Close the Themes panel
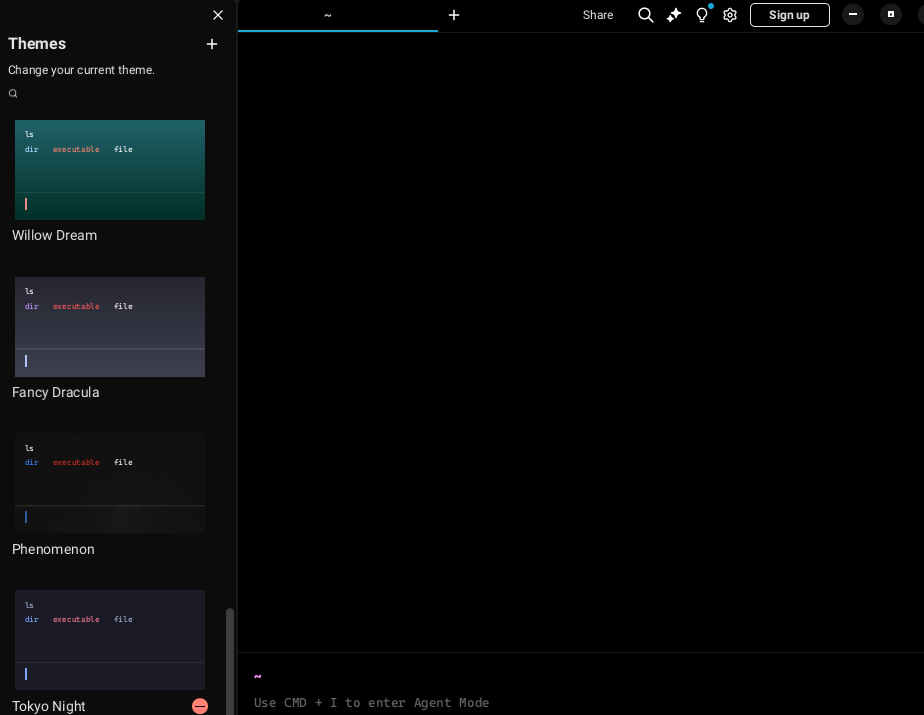This screenshot has height=715, width=924. tap(217, 15)
